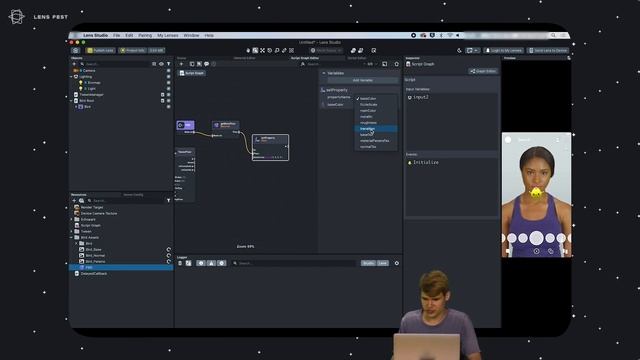Toggle the Bird Root object checkbox
Image resolution: width=640 pixels, height=360 pixels.
coord(169,100)
